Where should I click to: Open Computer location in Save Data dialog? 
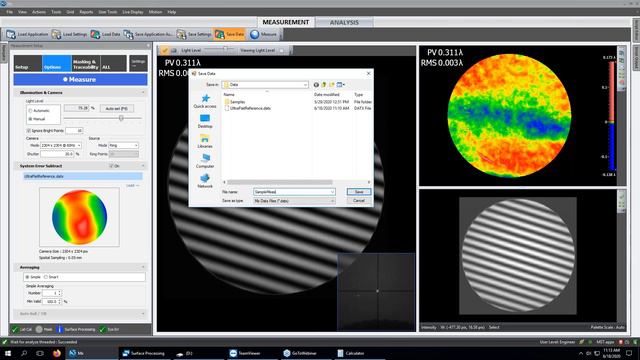point(205,161)
